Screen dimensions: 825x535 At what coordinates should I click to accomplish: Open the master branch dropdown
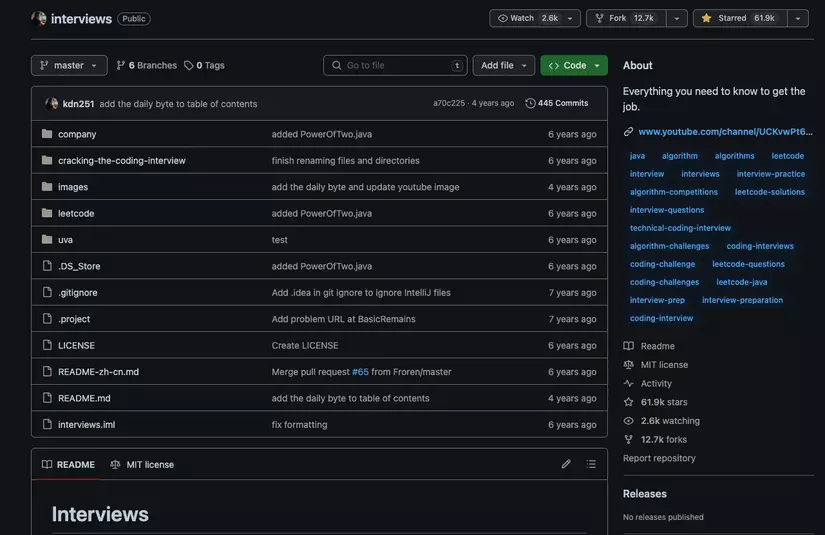(x=69, y=65)
